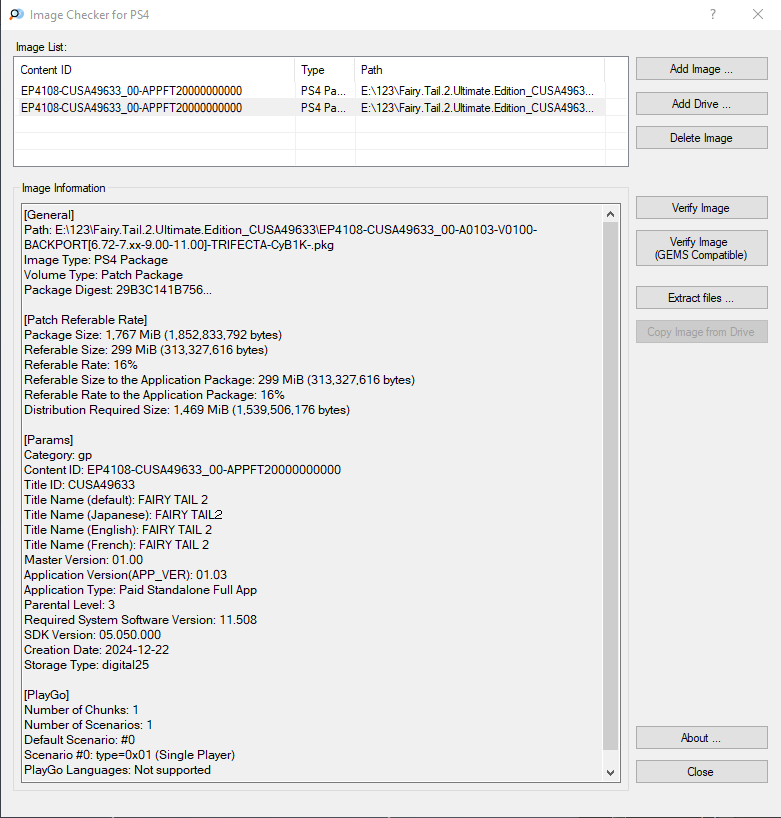
Task: Click the SDK Version: 05.050.000 line
Action: coord(92,635)
